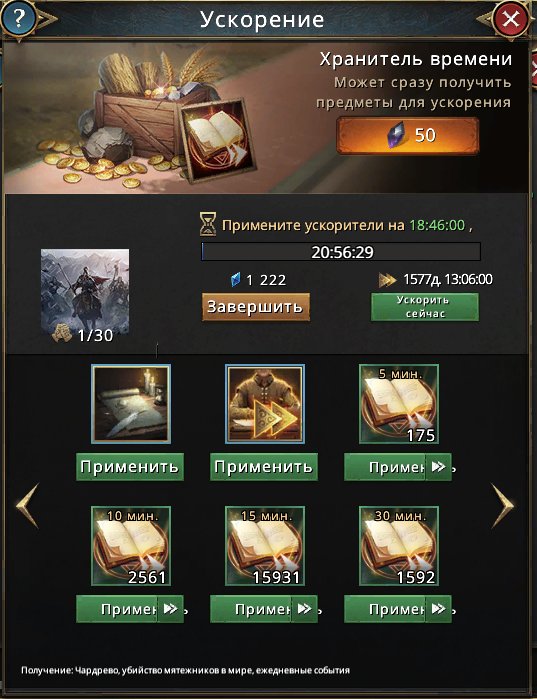This screenshot has width=537, height=699.
Task: Close the Ускорение window
Action: click(510, 19)
